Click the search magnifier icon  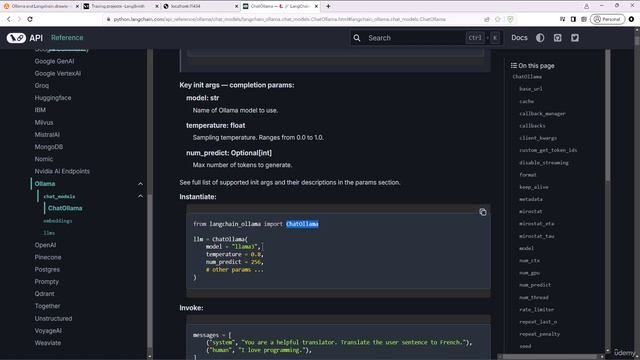pos(357,38)
